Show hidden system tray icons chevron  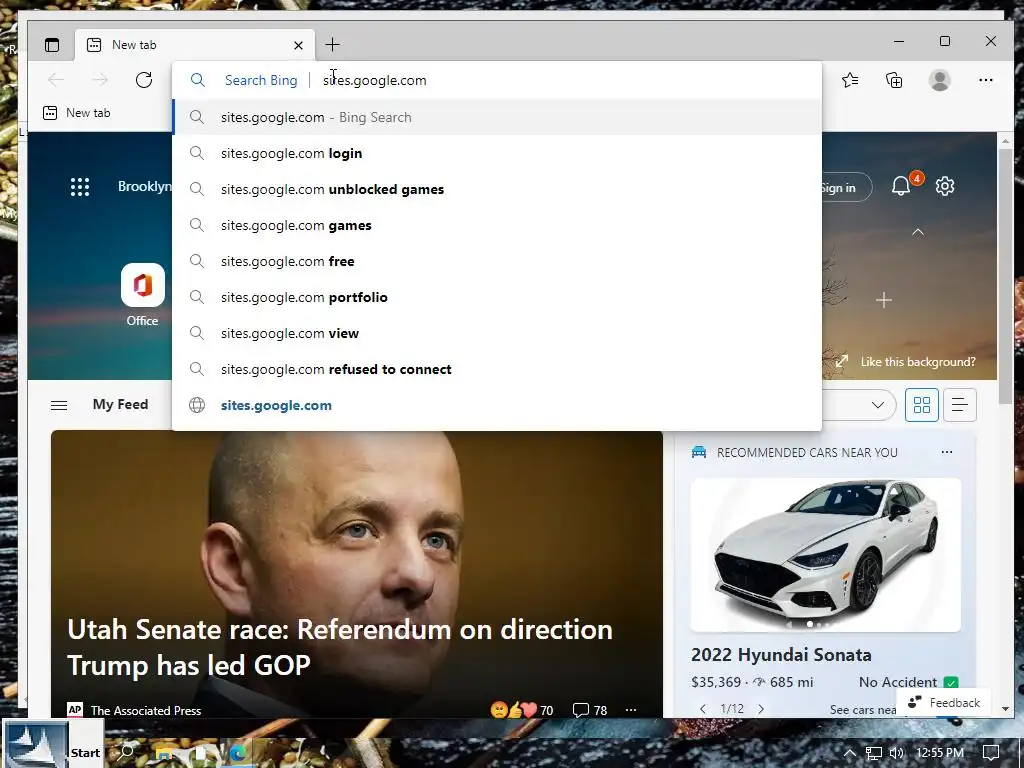click(850, 753)
